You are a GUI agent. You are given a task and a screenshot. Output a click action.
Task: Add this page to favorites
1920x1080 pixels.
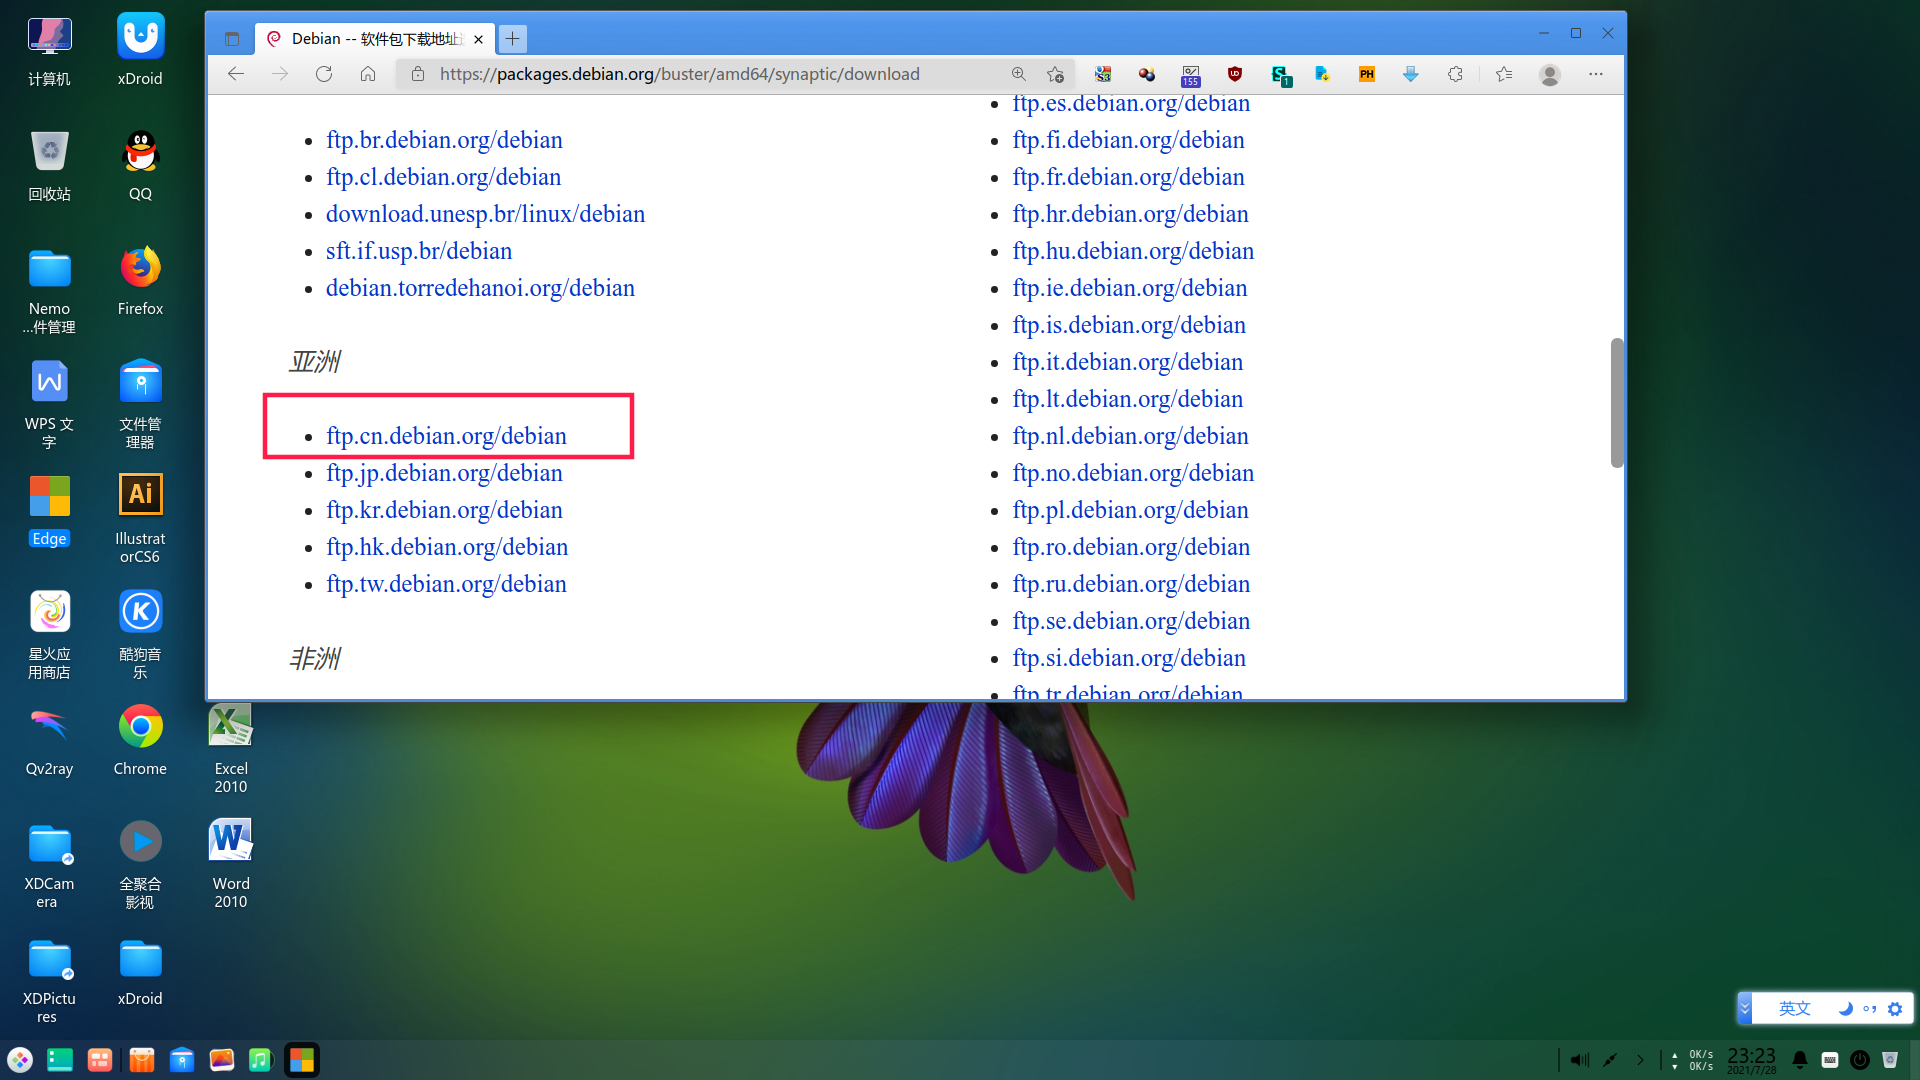click(x=1055, y=74)
